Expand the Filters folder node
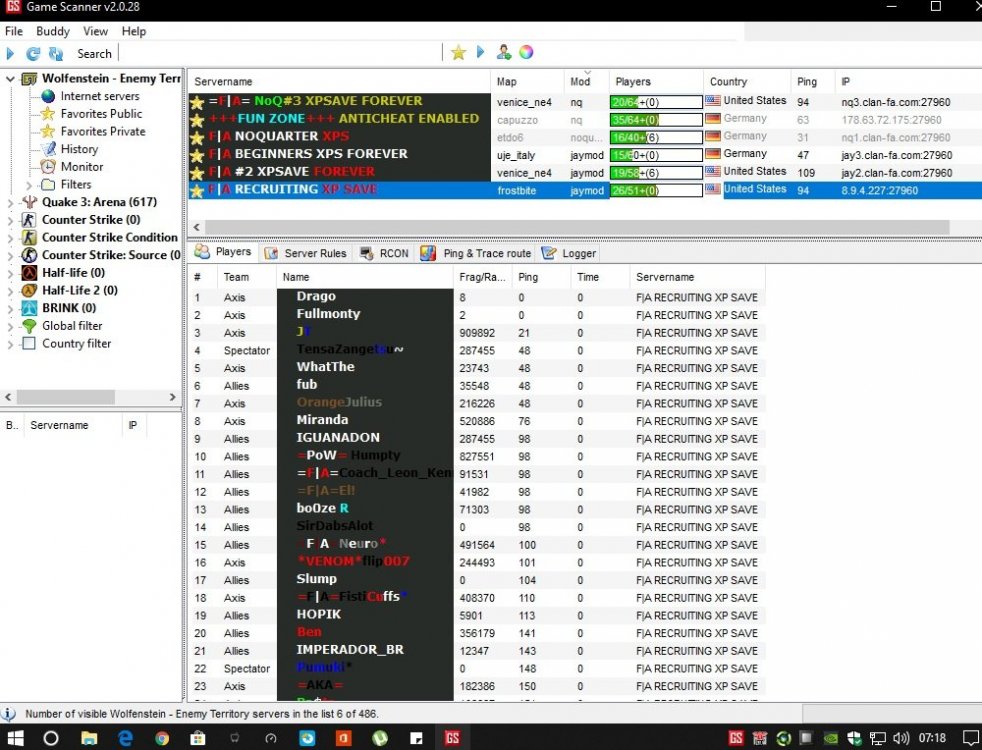This screenshot has width=982, height=750. click(29, 185)
